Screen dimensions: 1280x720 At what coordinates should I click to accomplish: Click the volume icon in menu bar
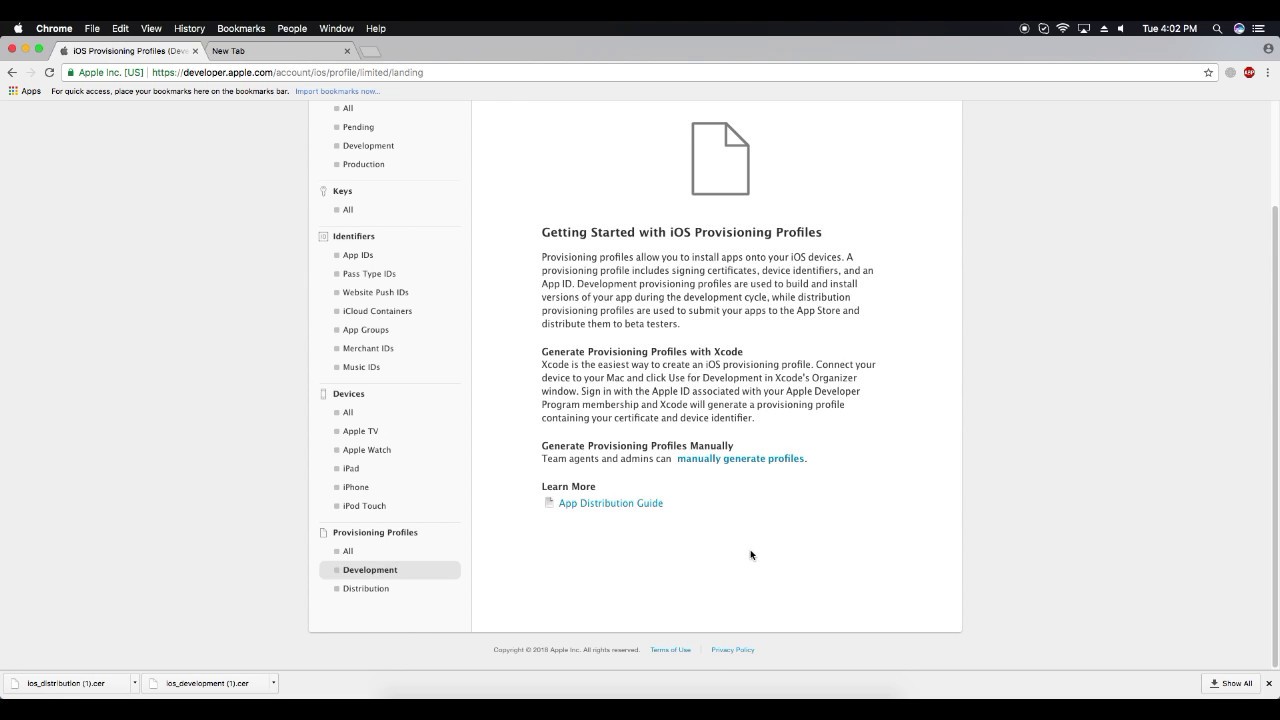(1122, 28)
